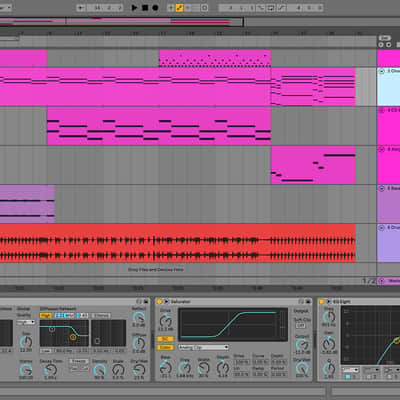This screenshot has width=400, height=400.
Task: Click the Saturator Freq knob
Action: [x=185, y=368]
